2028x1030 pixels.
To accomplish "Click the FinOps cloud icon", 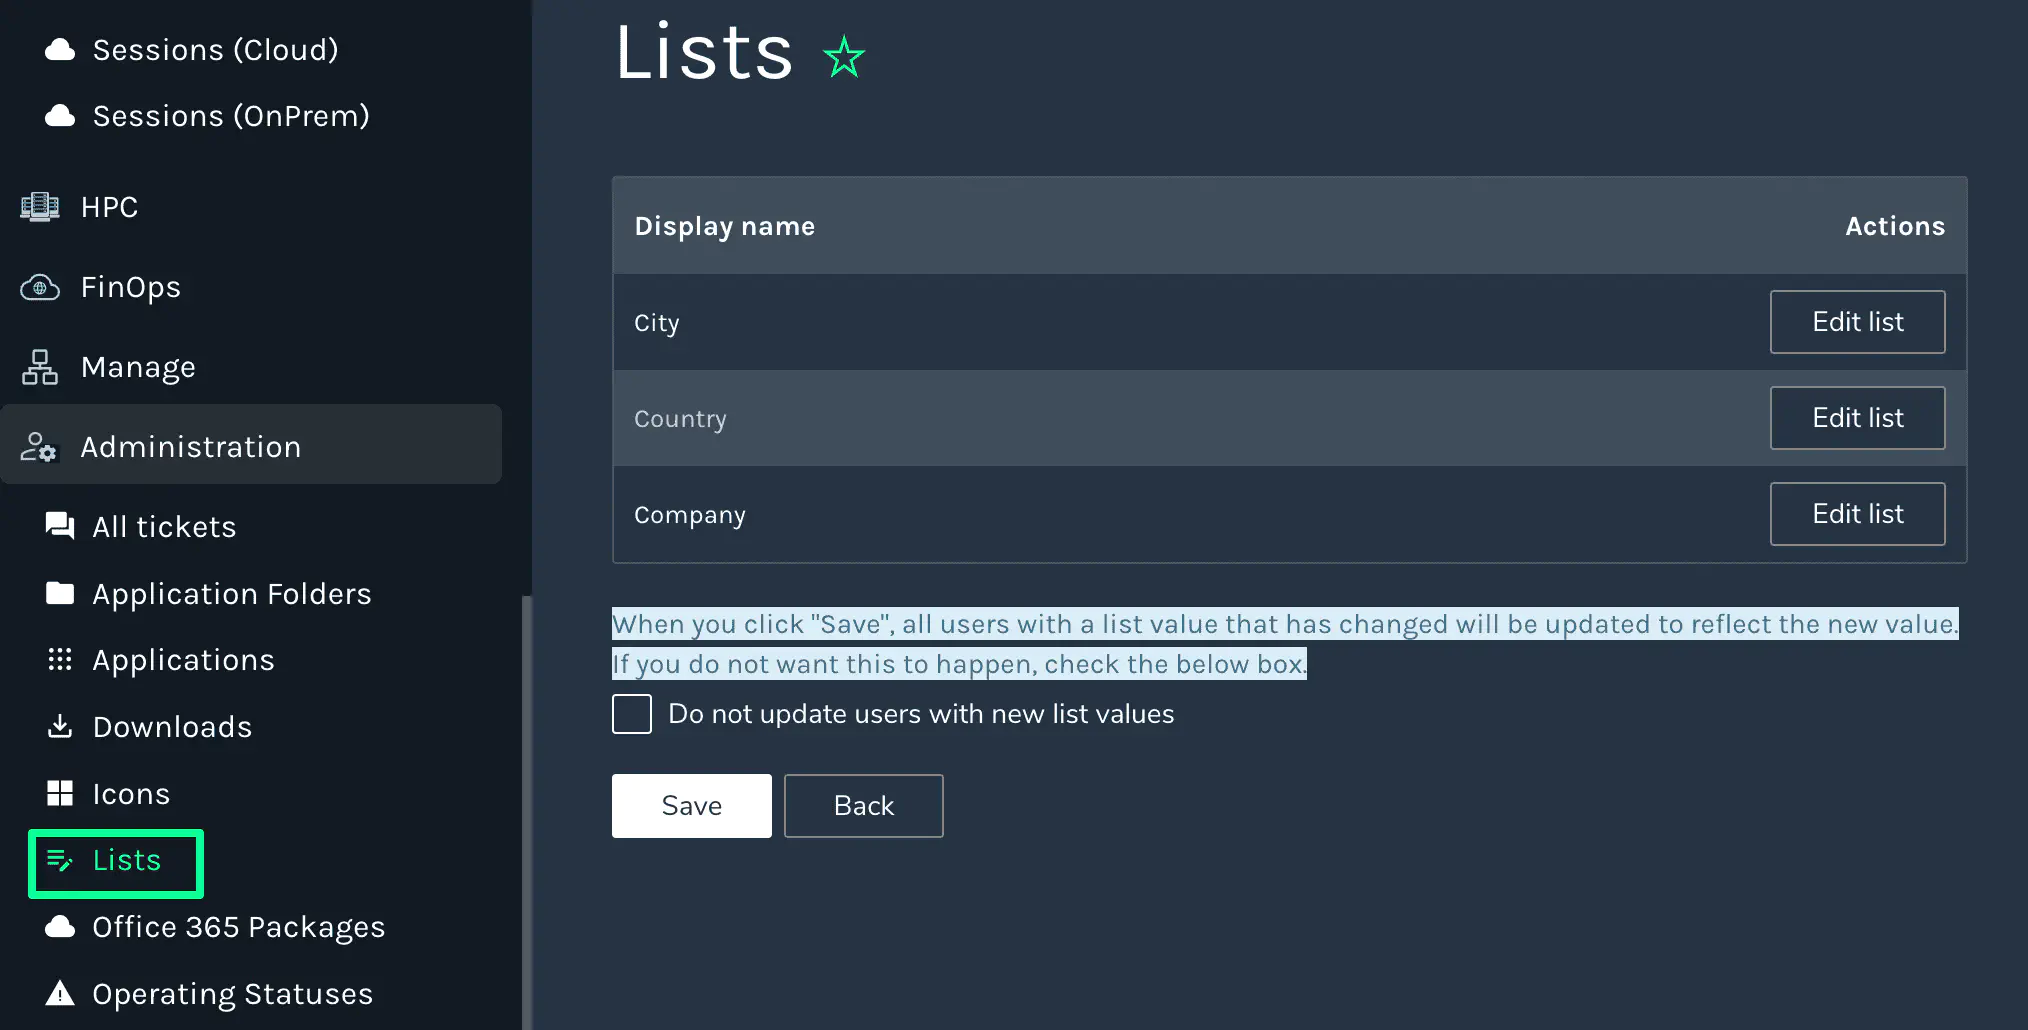I will tap(39, 287).
